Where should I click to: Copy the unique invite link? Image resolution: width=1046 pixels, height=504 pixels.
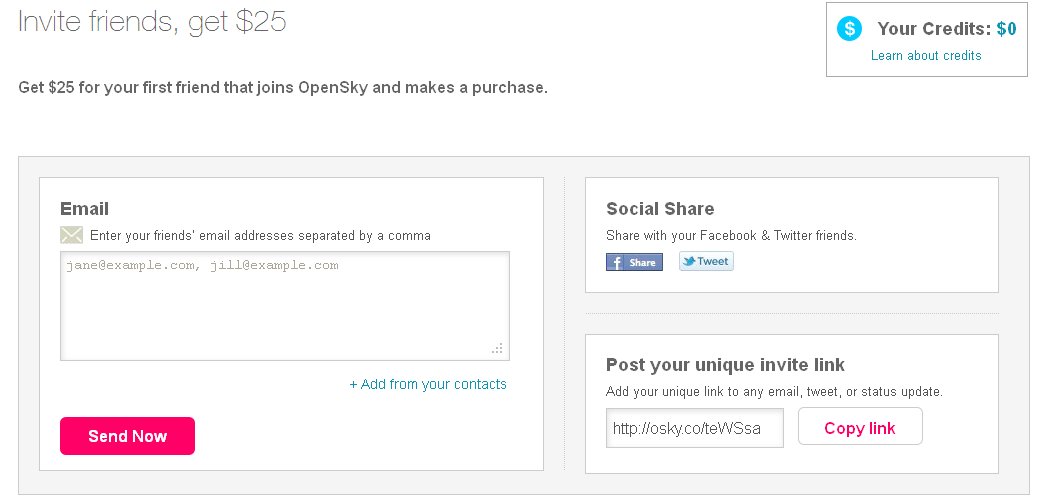click(860, 428)
